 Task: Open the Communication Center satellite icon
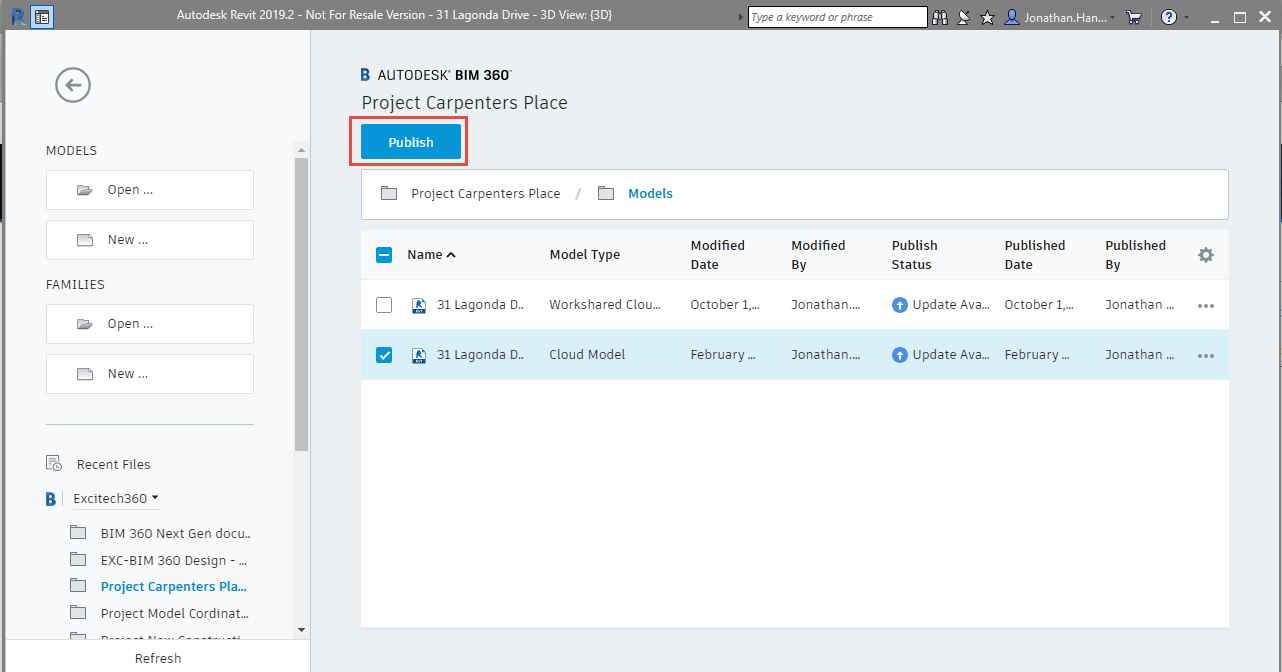[x=964, y=17]
